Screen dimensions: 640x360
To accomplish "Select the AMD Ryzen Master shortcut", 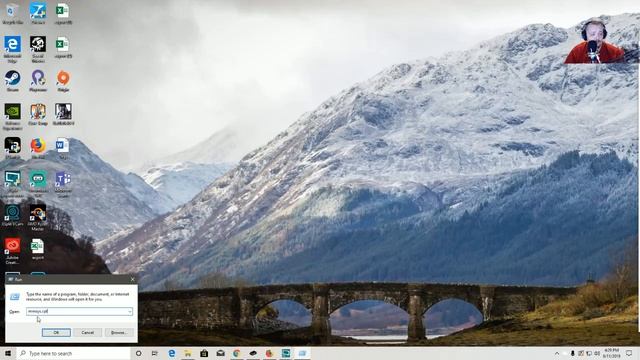I will [x=38, y=218].
